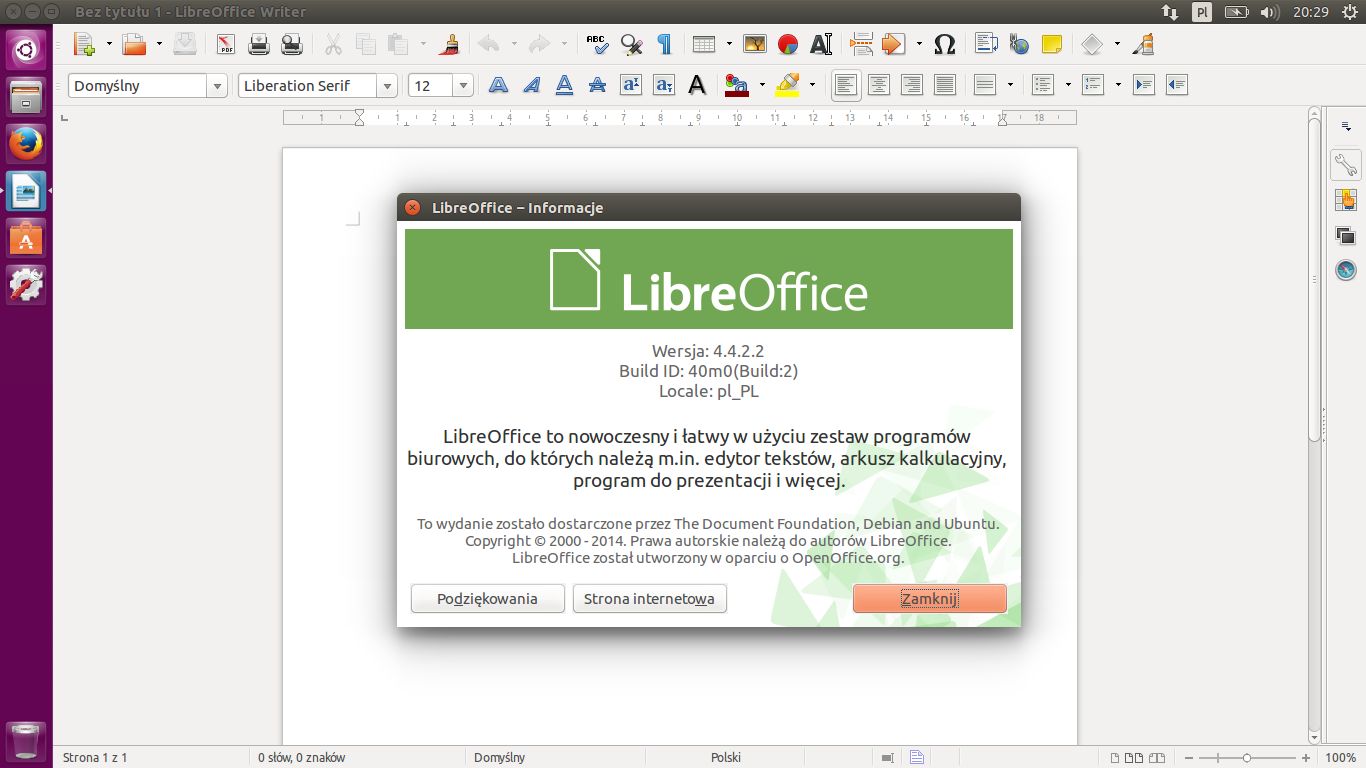Toggle formatting marks (pilcrow)
The image size is (1366, 768).
(664, 44)
